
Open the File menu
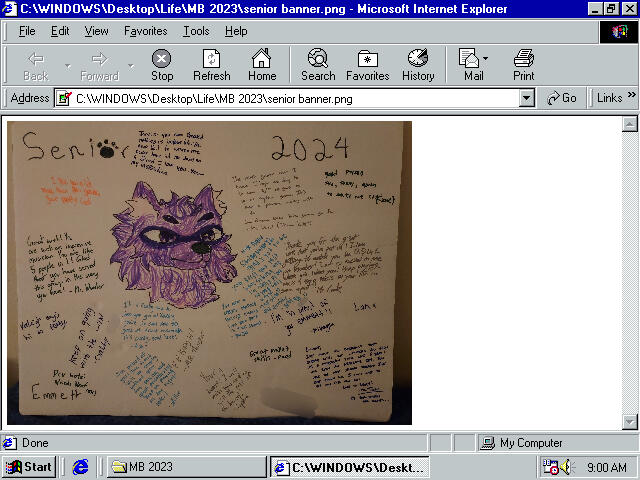tap(27, 31)
